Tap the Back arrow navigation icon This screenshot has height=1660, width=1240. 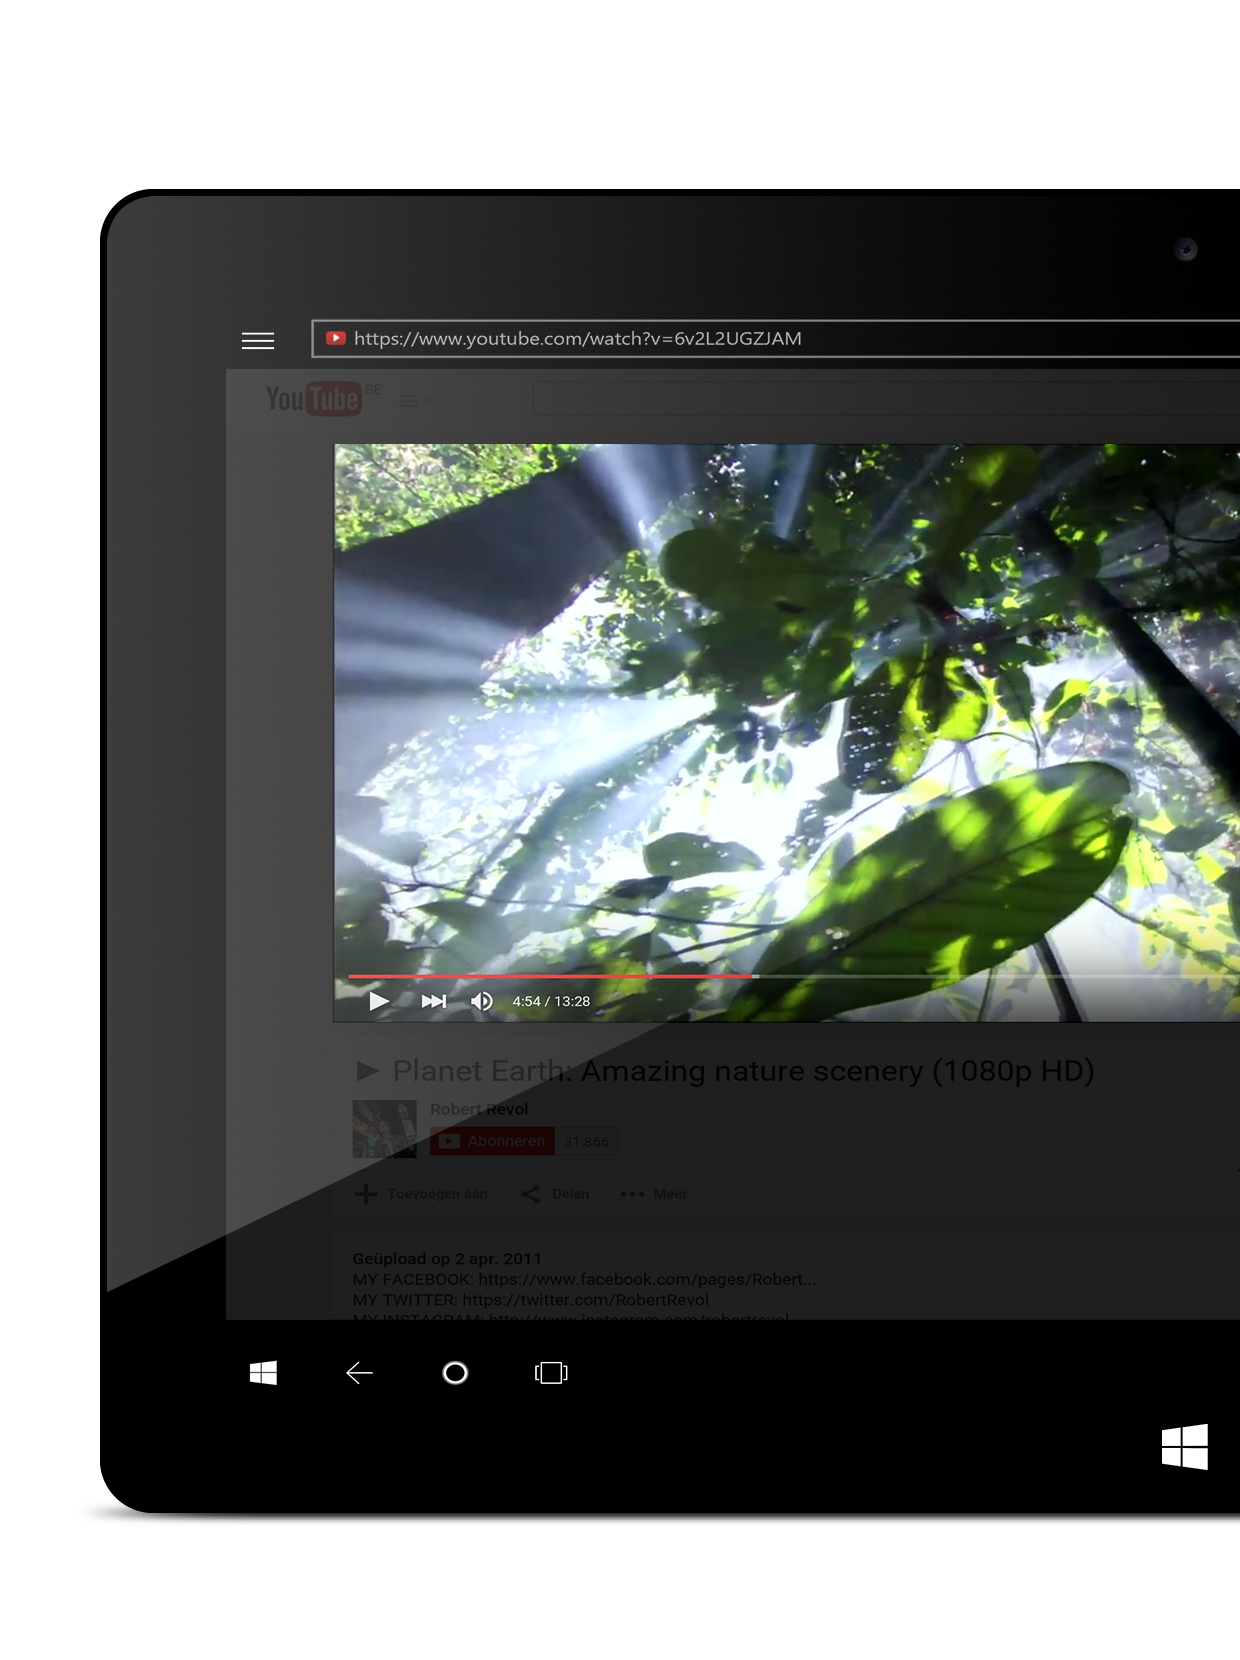coord(359,1373)
